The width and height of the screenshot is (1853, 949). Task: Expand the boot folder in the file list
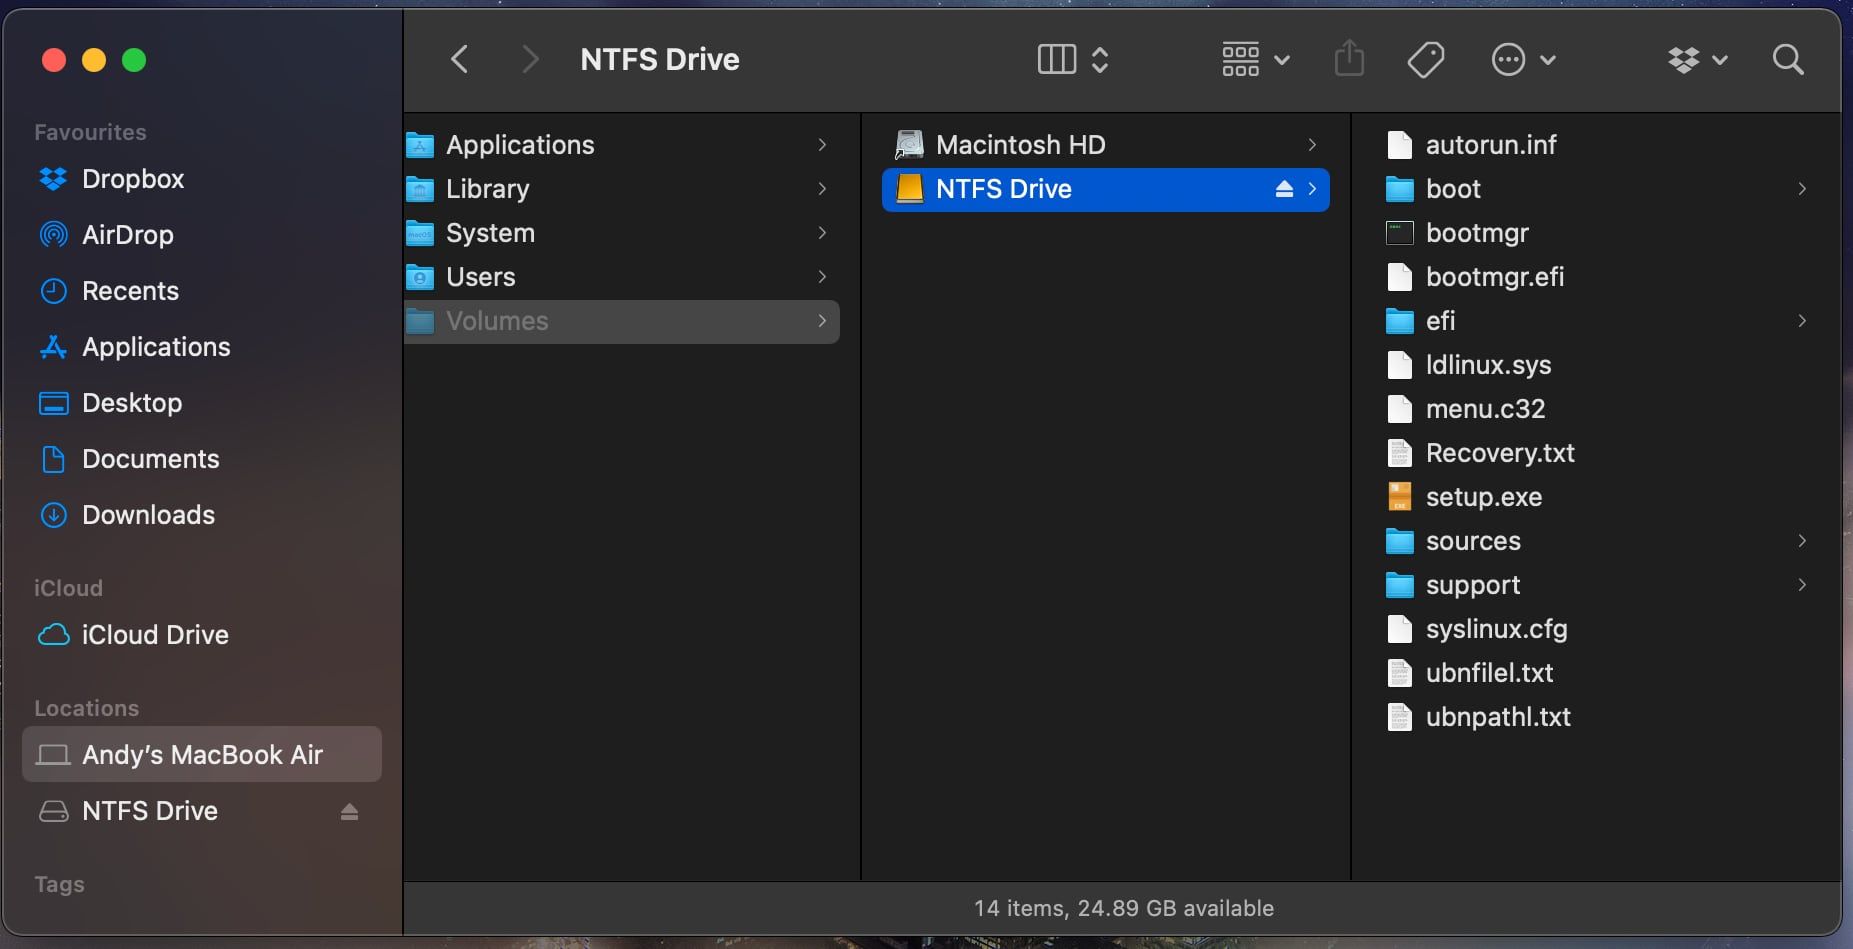[1803, 189]
